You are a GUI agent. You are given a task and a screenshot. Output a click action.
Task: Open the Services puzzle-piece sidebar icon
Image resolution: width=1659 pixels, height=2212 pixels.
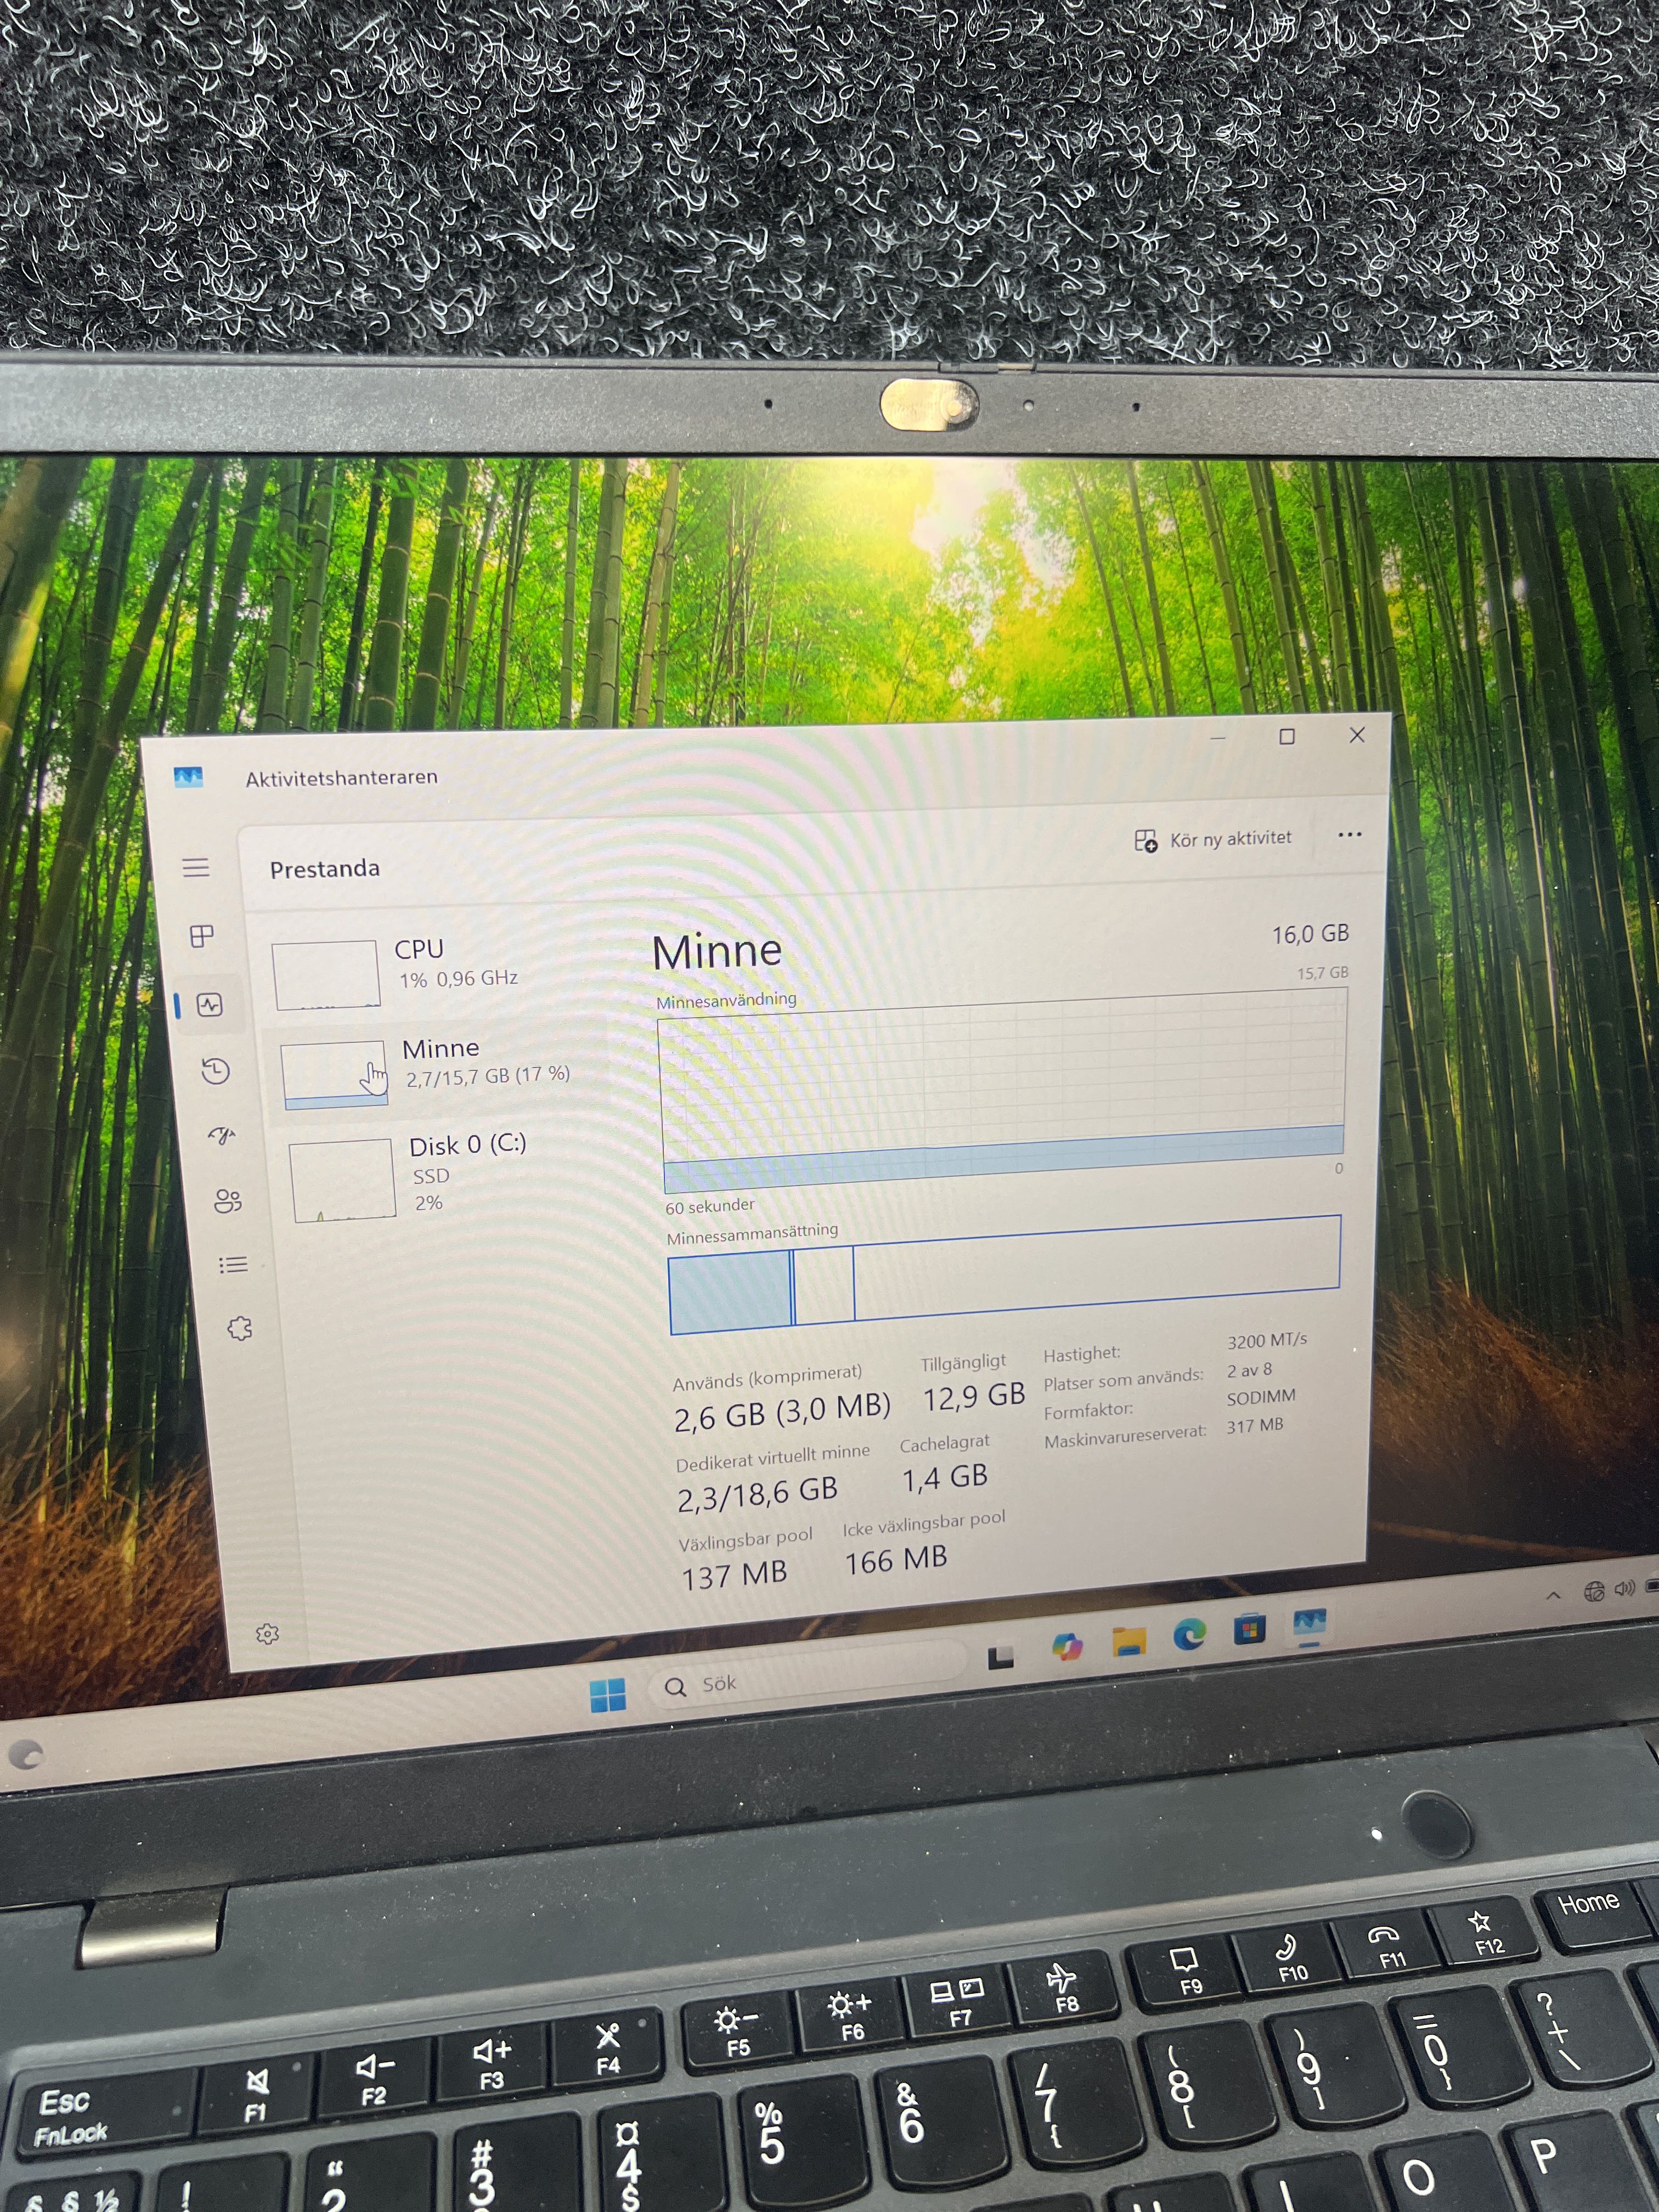pyautogui.click(x=240, y=1329)
